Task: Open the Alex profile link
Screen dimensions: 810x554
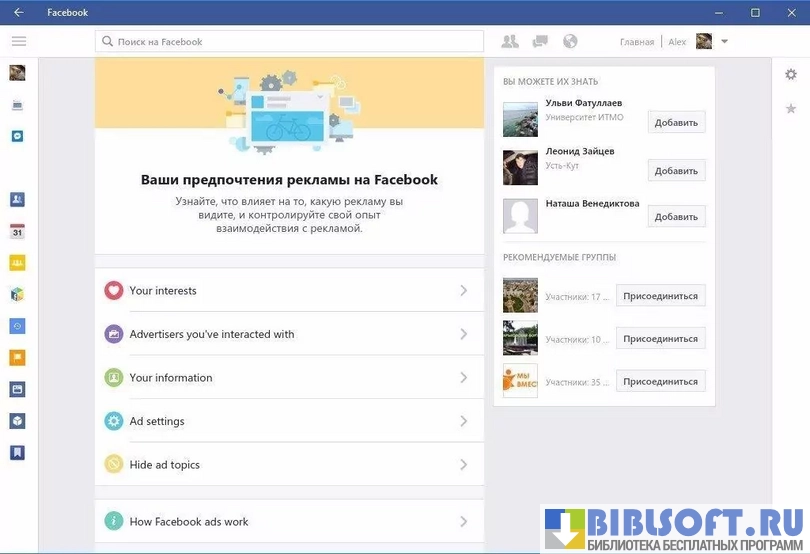Action: [677, 42]
